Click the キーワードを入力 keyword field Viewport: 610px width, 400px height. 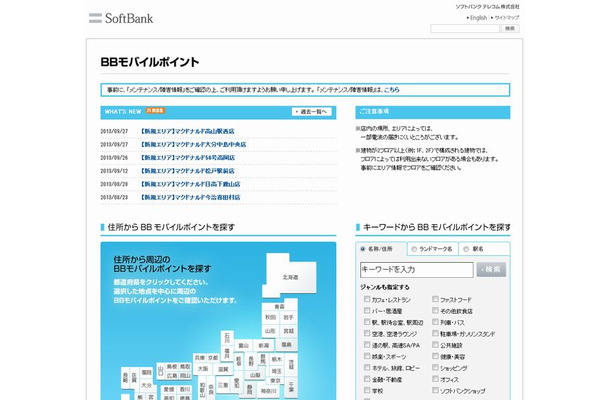click(417, 270)
